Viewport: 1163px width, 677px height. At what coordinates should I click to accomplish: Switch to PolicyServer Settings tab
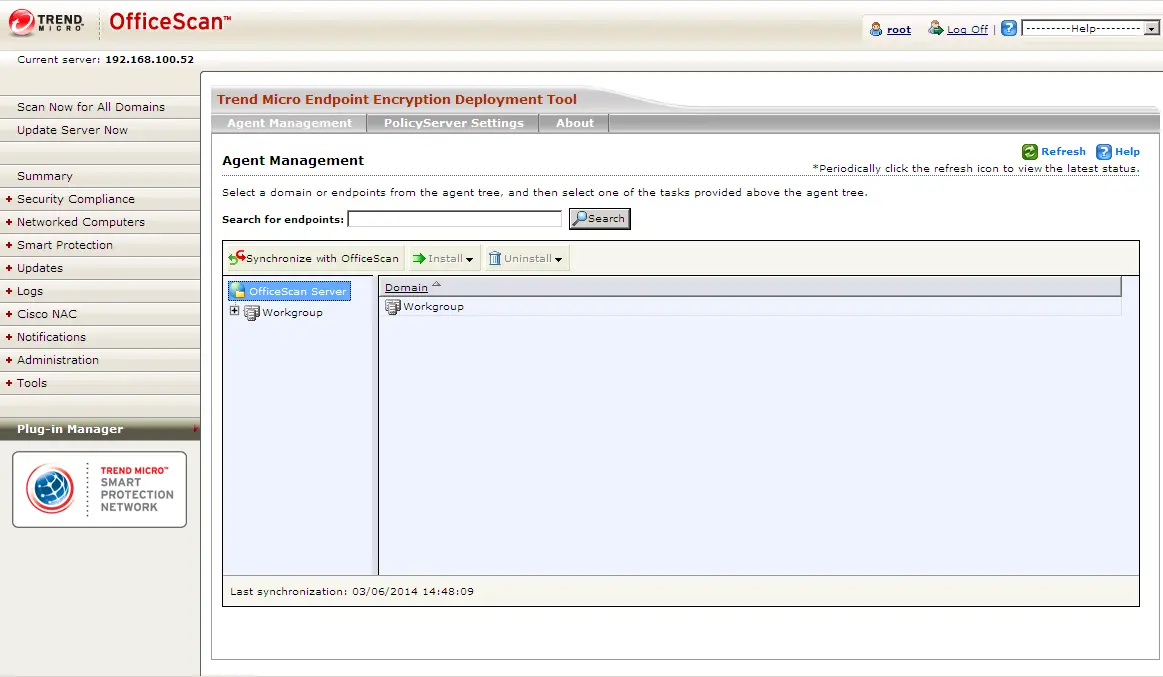tap(453, 123)
